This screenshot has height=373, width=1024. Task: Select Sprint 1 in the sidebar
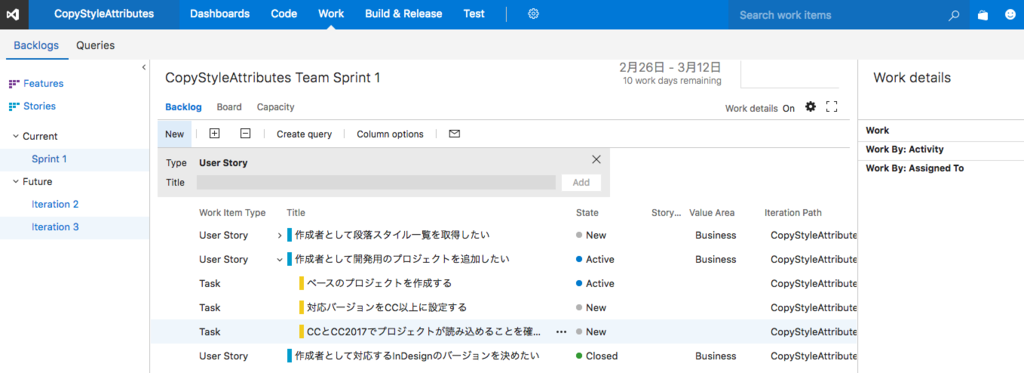[x=49, y=159]
